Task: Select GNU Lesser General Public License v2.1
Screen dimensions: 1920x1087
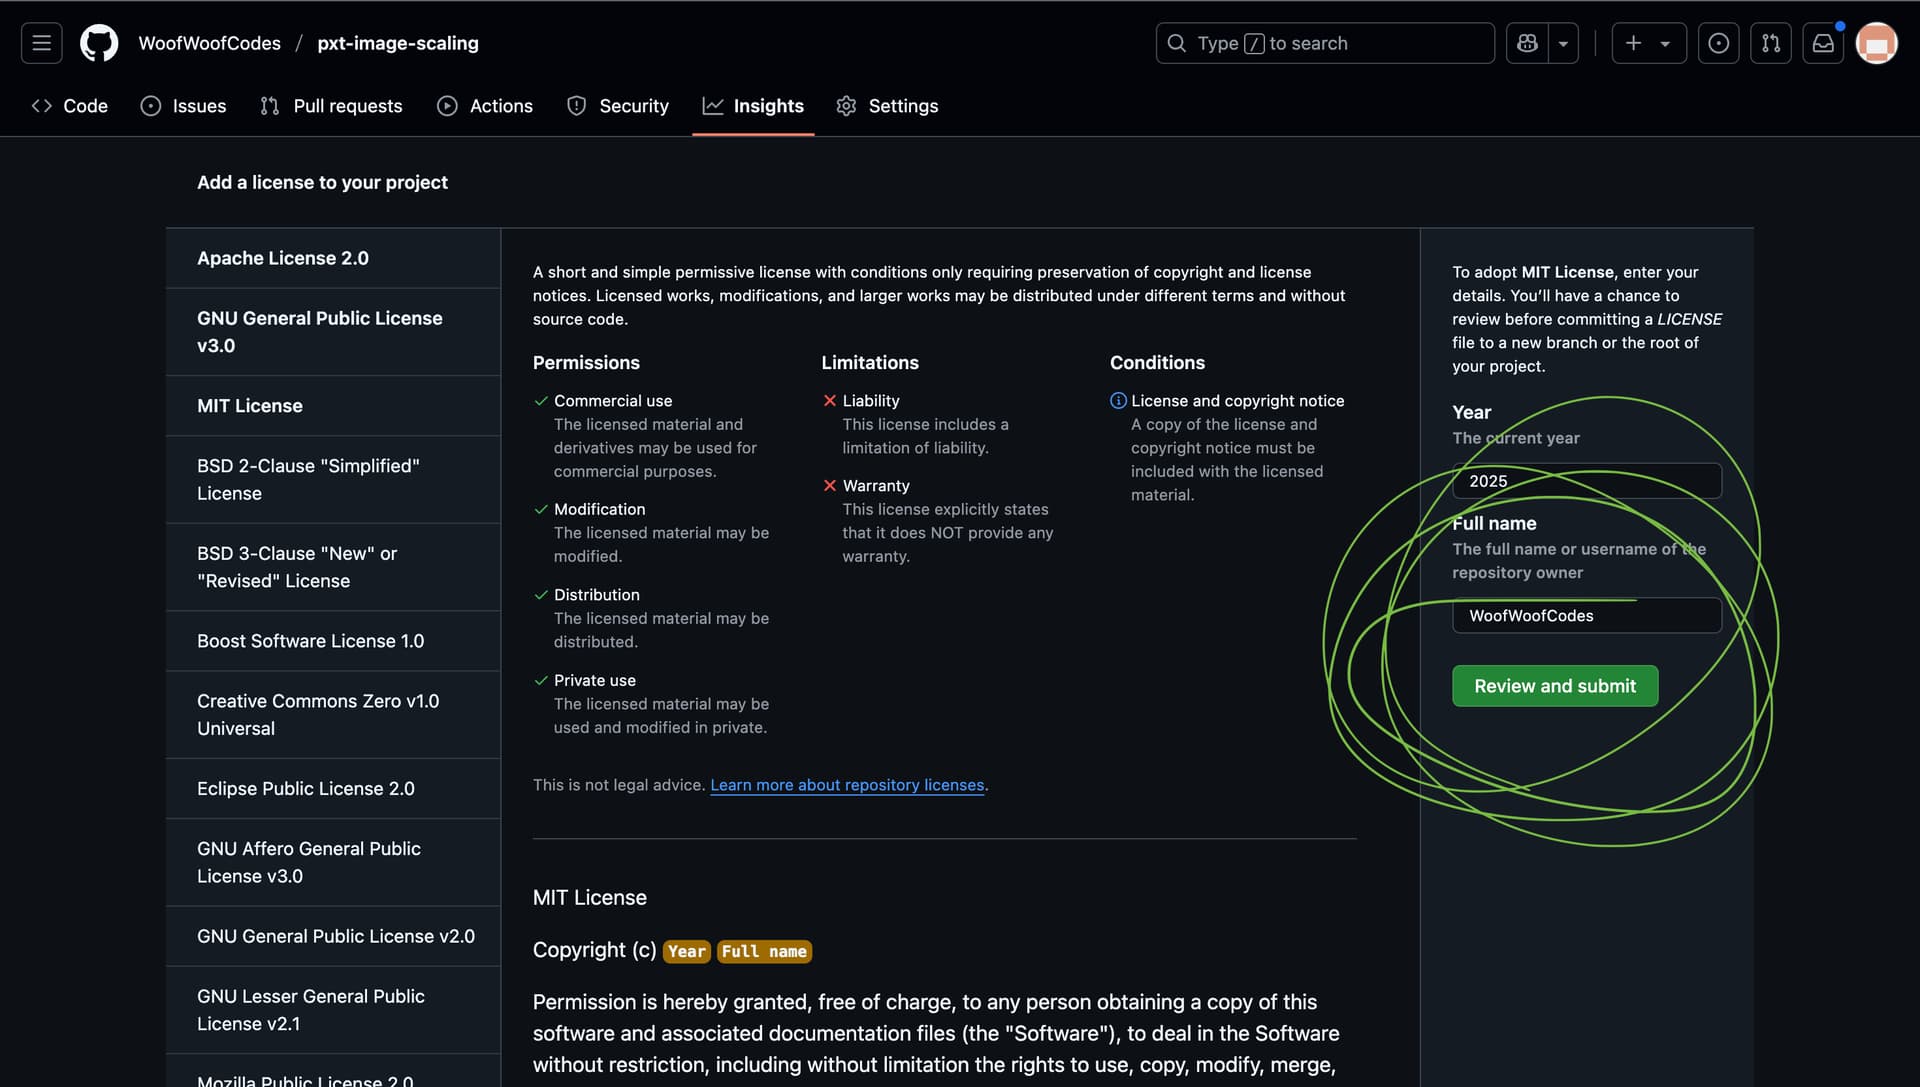Action: click(333, 1010)
